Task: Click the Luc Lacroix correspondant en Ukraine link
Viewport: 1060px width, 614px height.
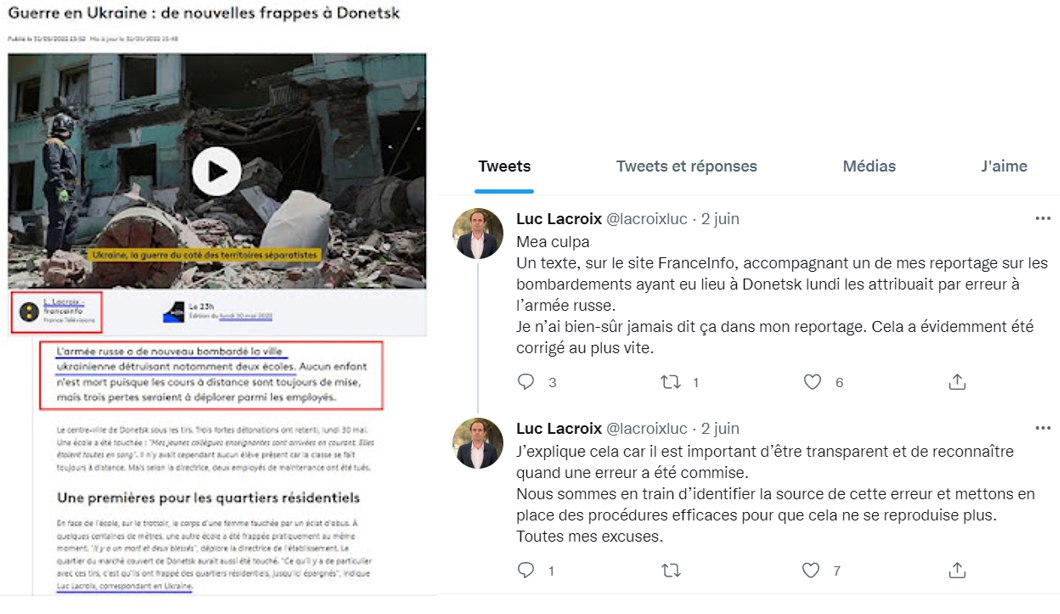Action: [x=124, y=586]
